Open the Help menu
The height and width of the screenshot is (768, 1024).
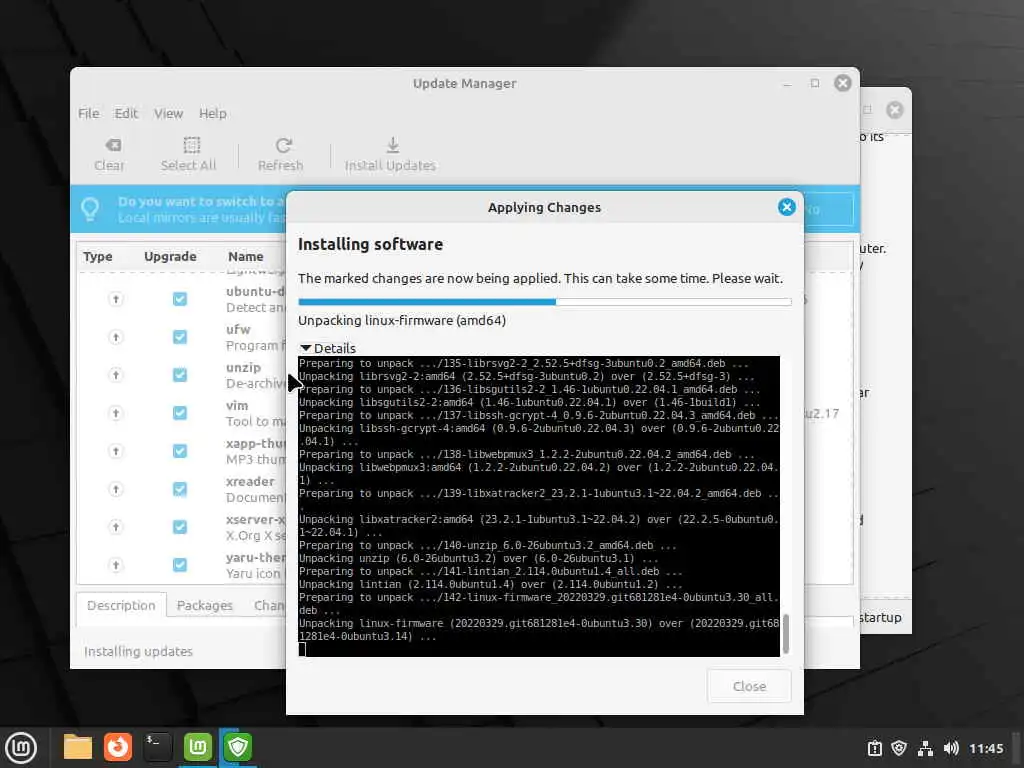213,113
